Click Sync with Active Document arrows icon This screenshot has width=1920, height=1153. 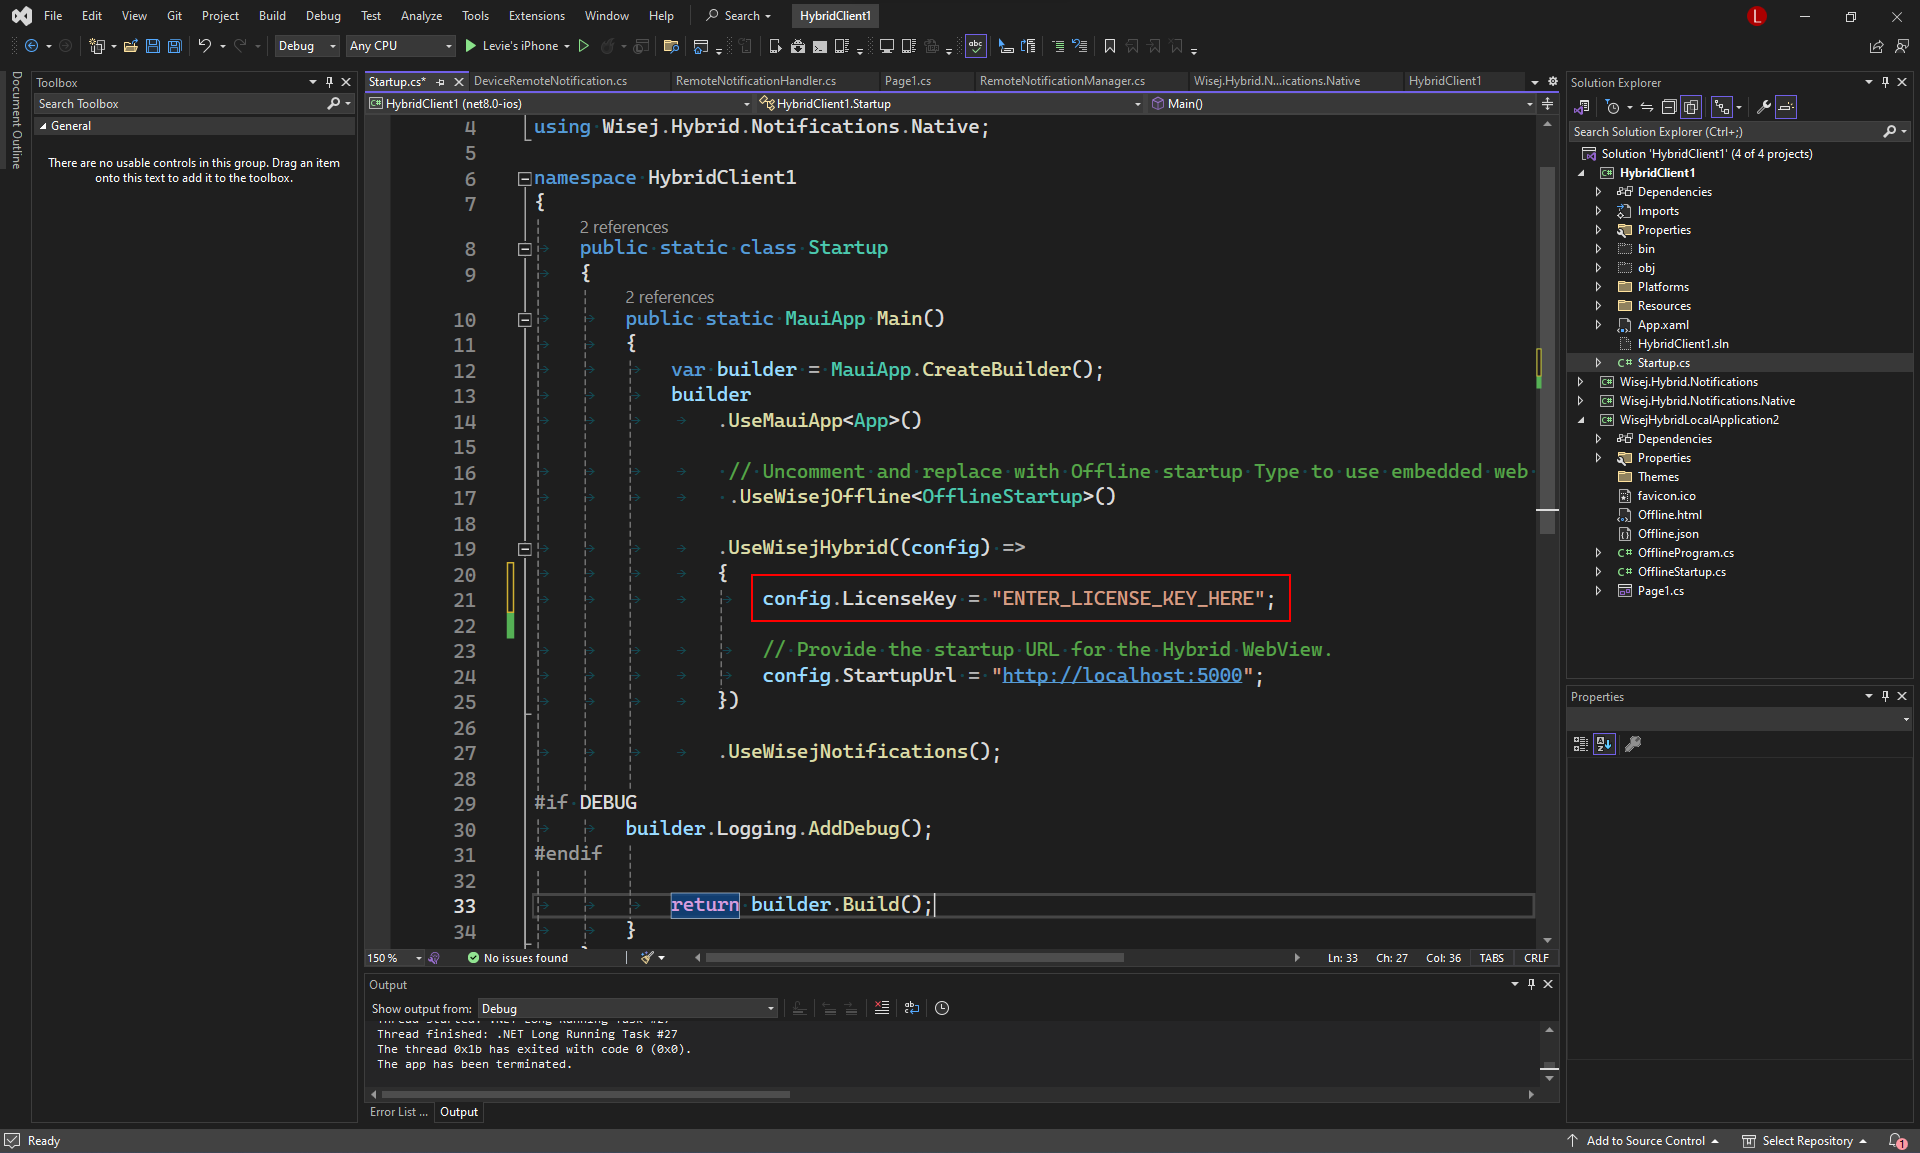[1646, 107]
